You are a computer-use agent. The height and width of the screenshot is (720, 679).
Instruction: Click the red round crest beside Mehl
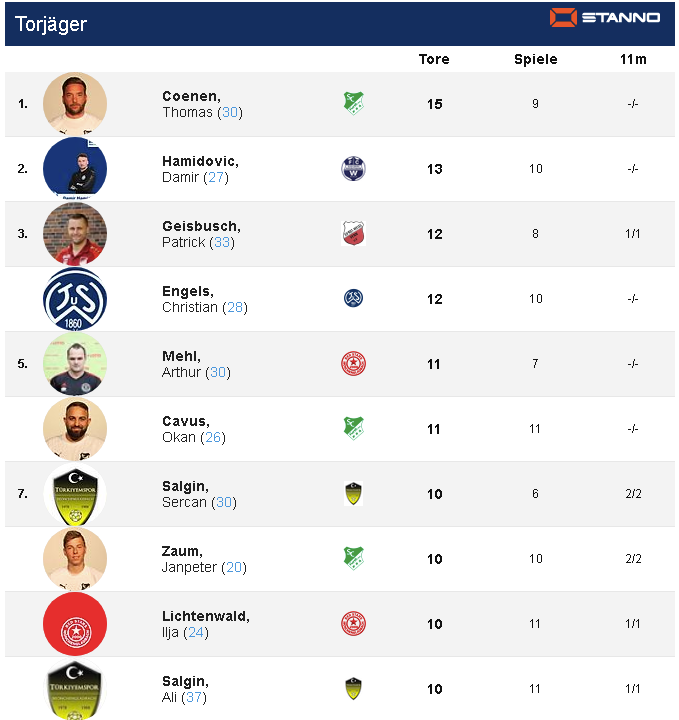pyautogui.click(x=354, y=364)
